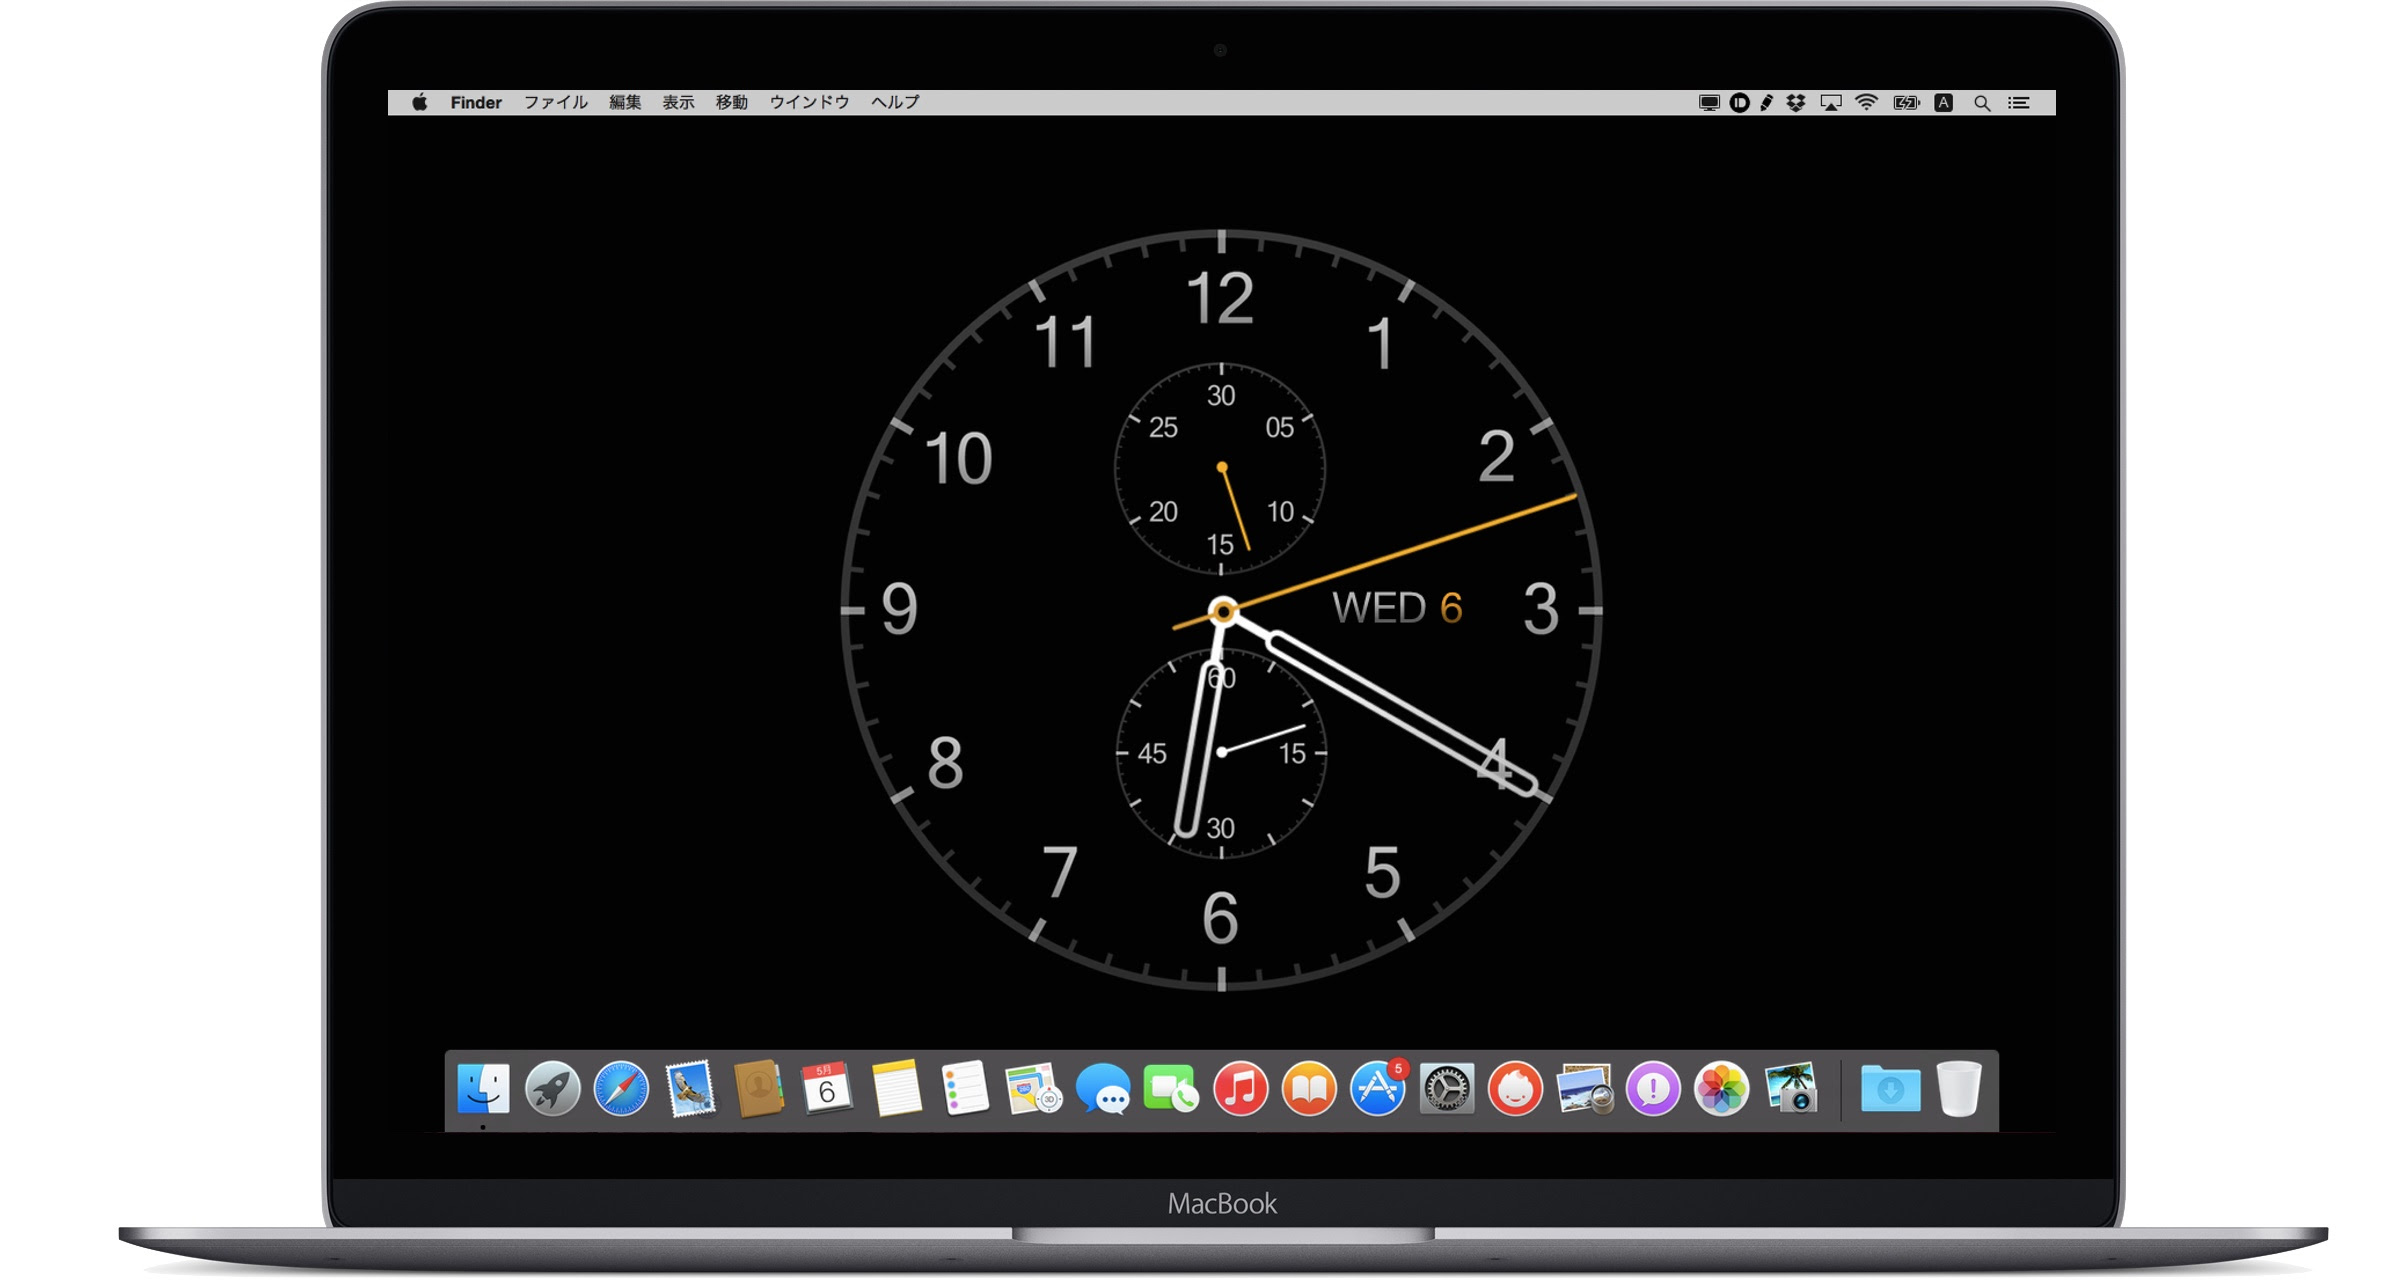
Task: Open the input source 'A' menu
Action: point(1943,103)
